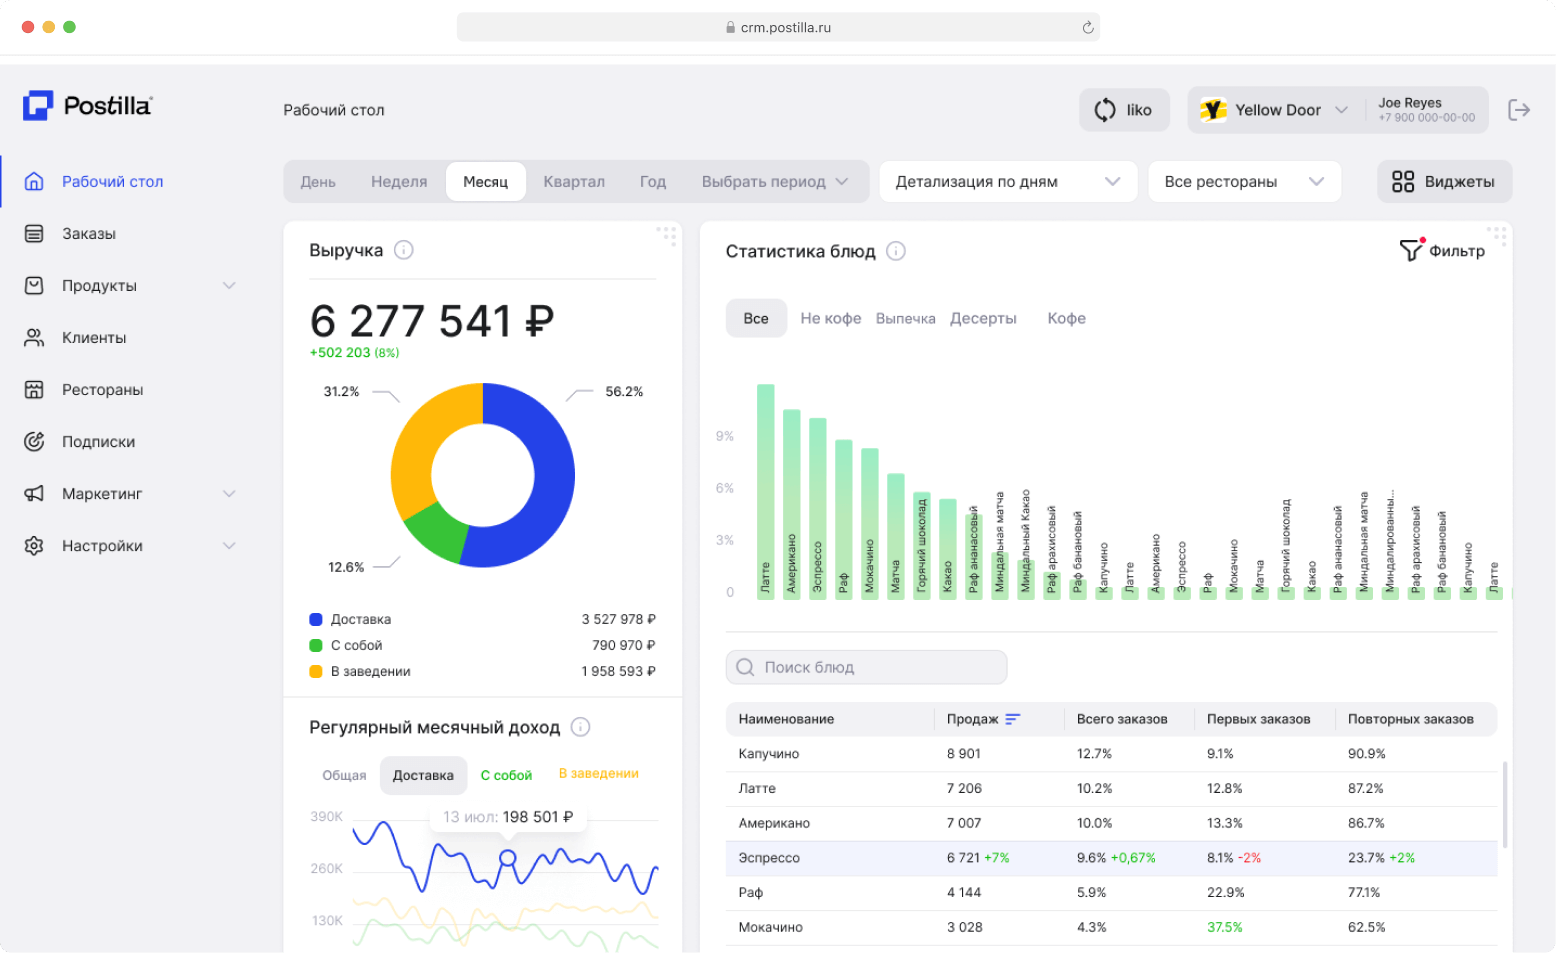Open the dish statistics Filter icon
The image size is (1556, 953).
click(x=1410, y=251)
